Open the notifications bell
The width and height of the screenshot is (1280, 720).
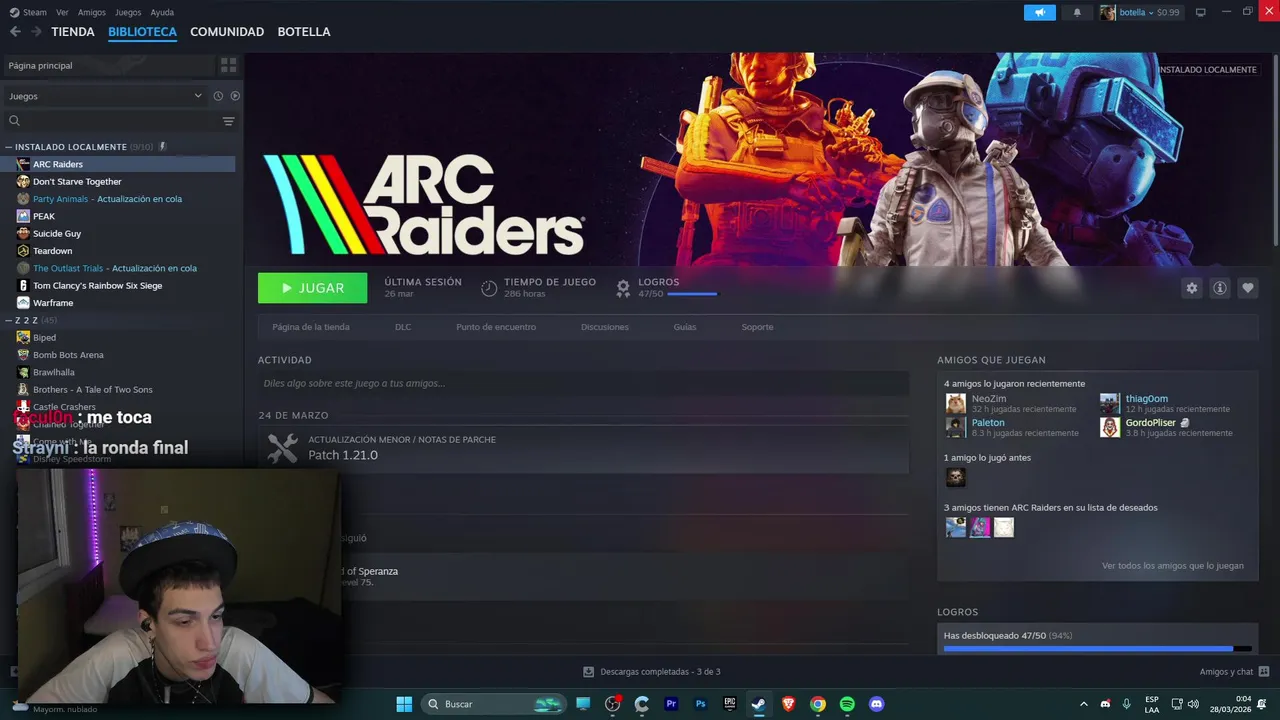1077,12
